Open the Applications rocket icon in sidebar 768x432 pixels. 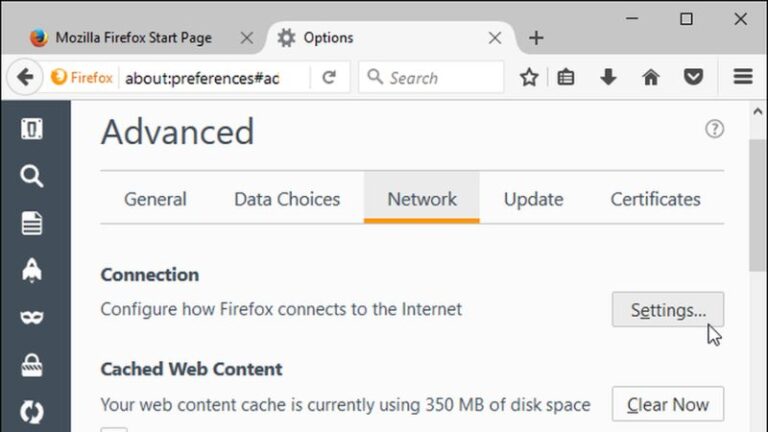point(32,270)
